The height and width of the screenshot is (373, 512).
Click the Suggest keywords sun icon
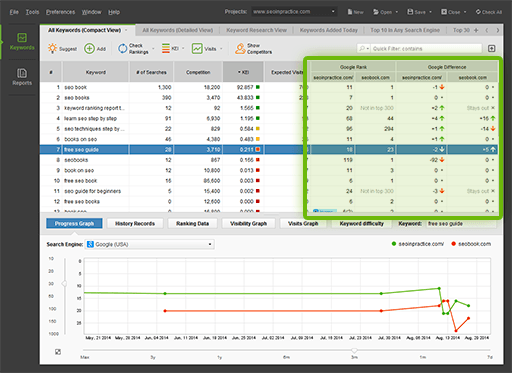point(52,48)
